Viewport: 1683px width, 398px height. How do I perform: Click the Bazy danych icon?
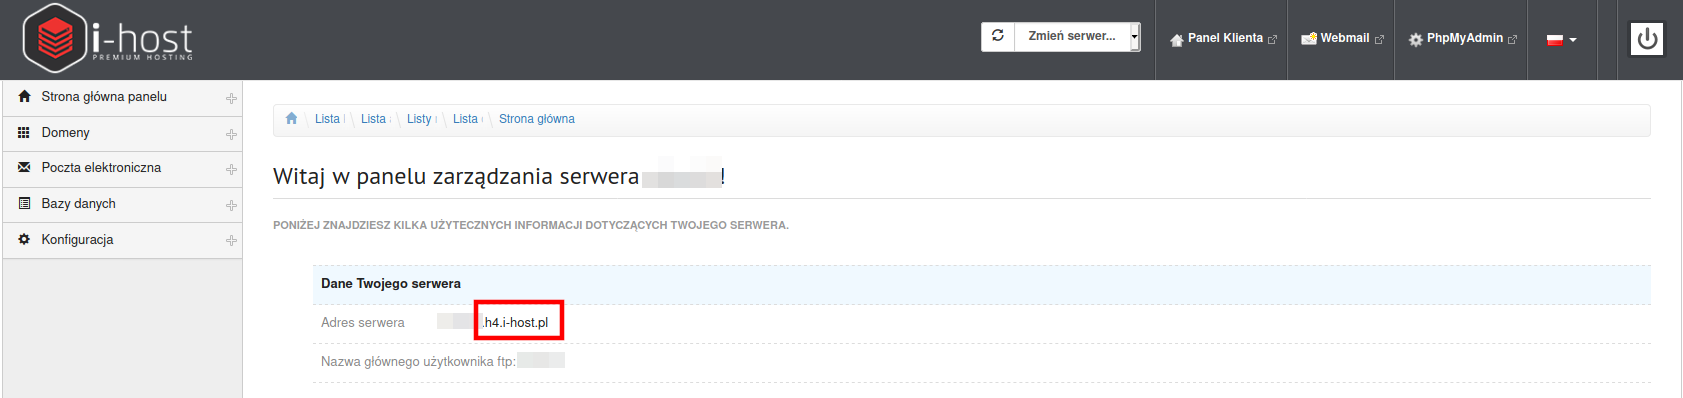click(x=24, y=203)
